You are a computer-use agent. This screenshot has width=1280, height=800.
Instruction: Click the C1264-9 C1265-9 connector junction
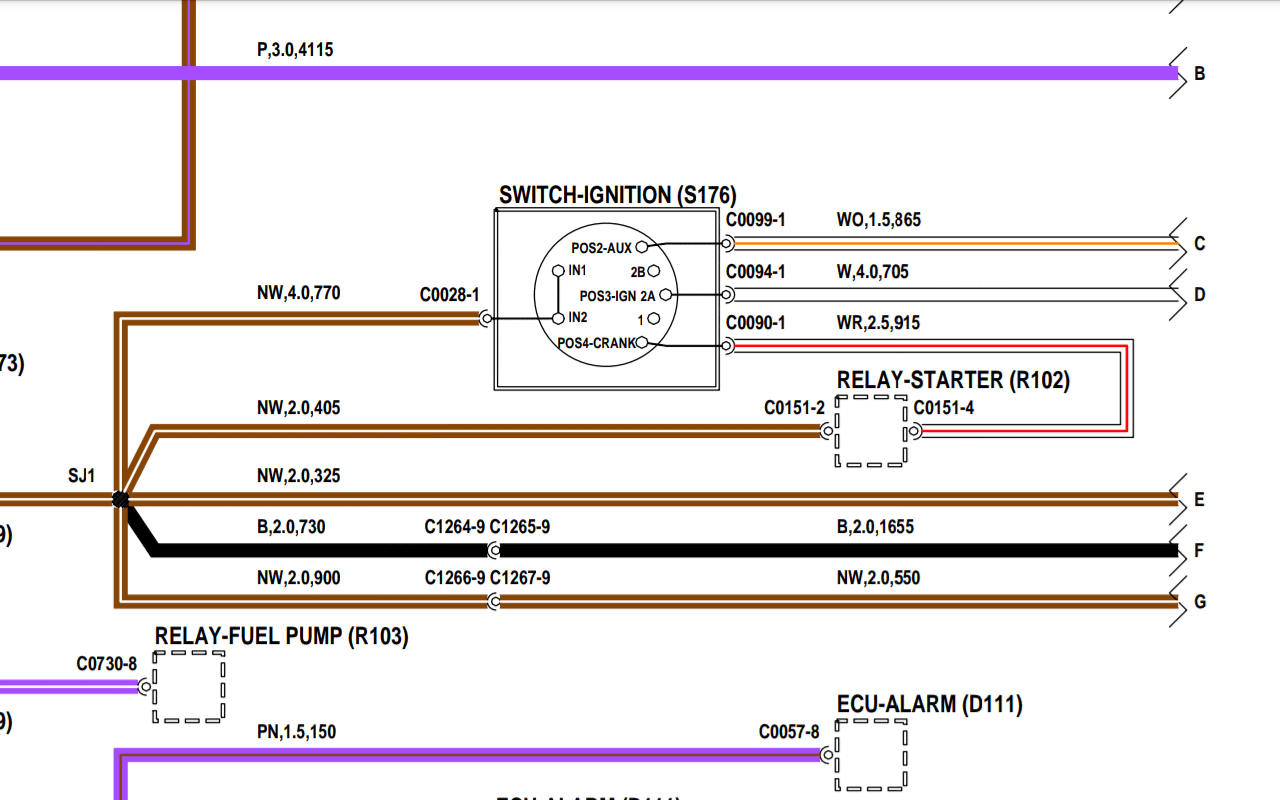494,550
